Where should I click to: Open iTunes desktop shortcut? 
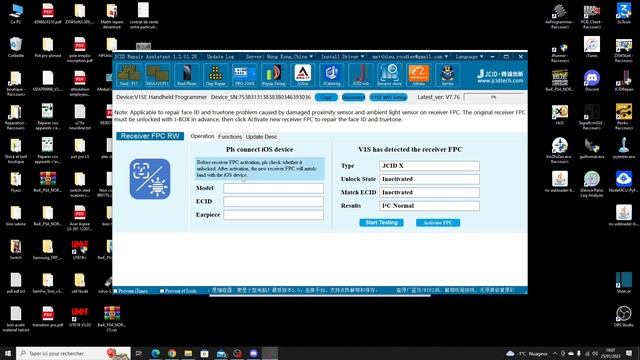point(591,47)
